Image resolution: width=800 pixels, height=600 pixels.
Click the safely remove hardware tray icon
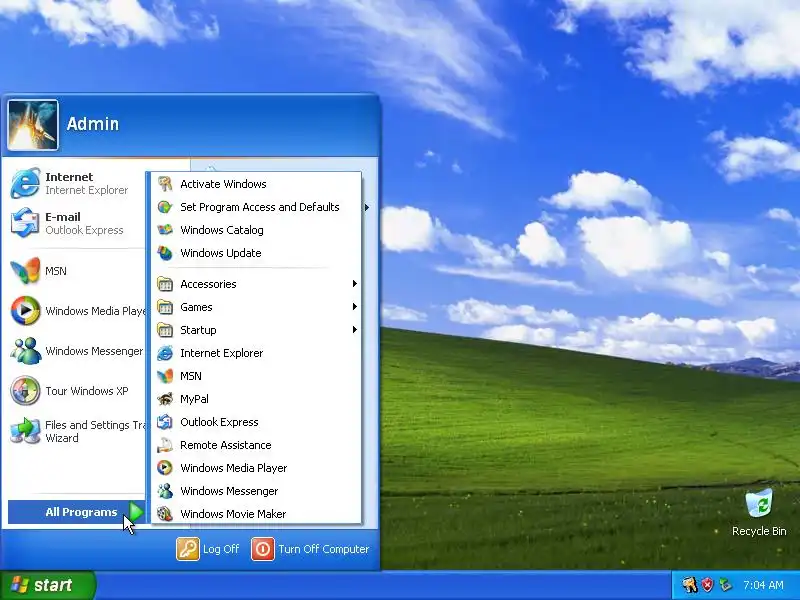click(725, 585)
